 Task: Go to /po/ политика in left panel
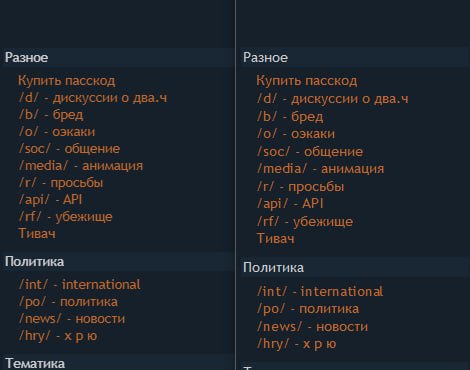point(68,302)
